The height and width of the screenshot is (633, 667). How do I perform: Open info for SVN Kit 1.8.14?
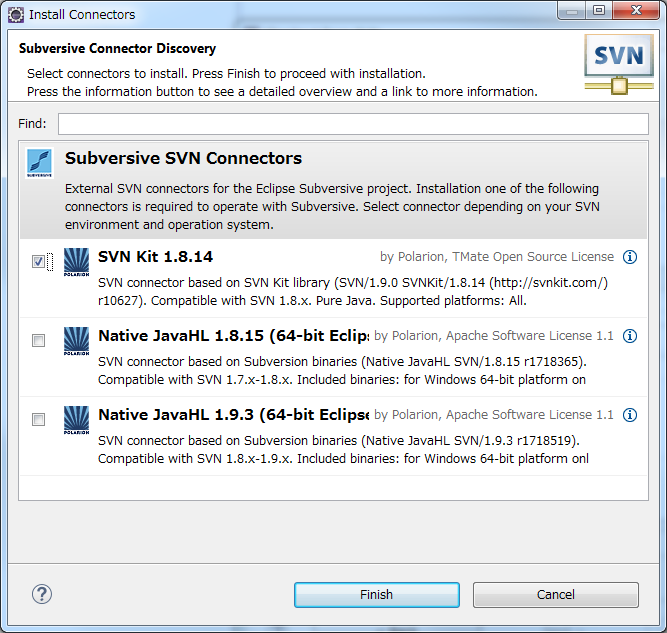(630, 257)
